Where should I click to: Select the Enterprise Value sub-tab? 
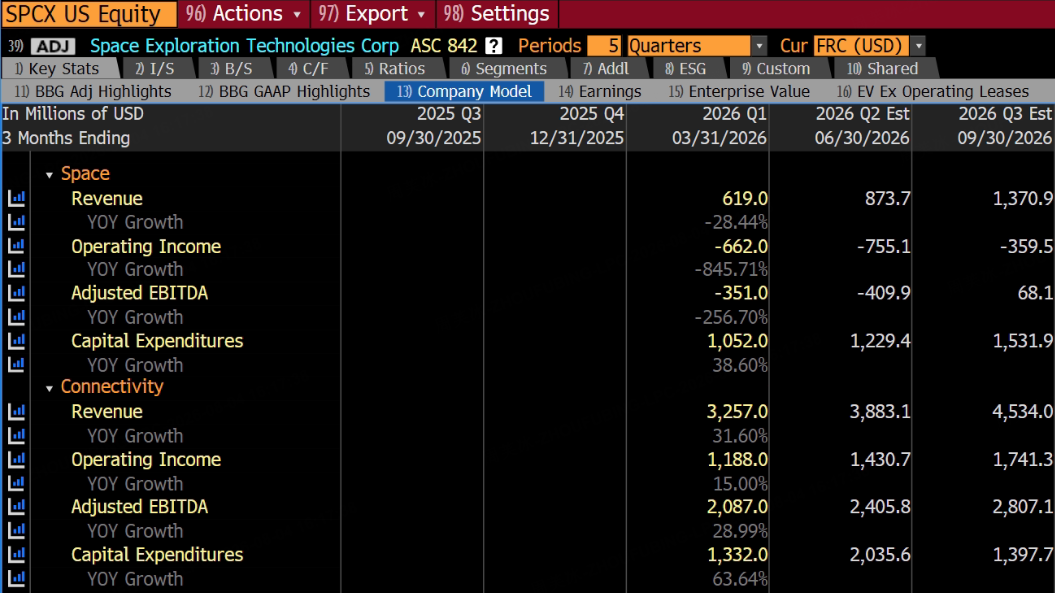(739, 91)
